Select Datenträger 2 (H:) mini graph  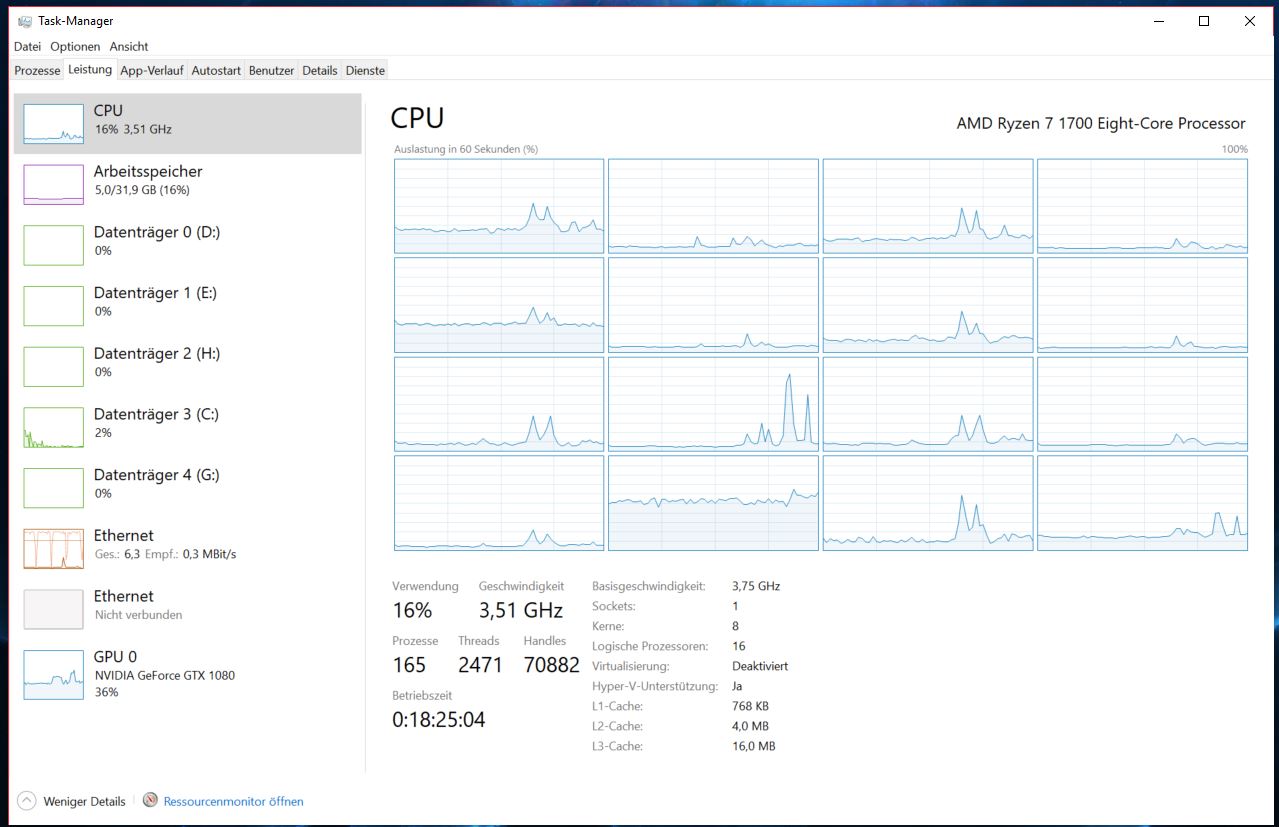pos(53,367)
